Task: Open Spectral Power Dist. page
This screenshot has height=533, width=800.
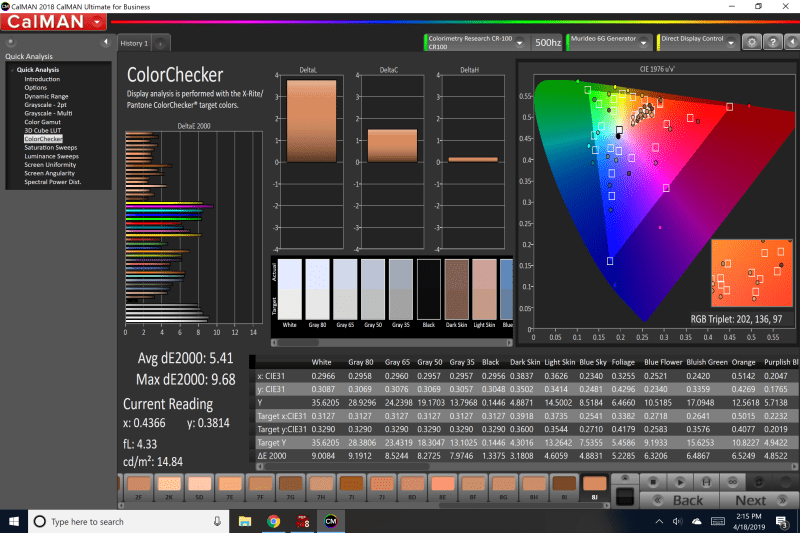Action: pyautogui.click(x=53, y=182)
